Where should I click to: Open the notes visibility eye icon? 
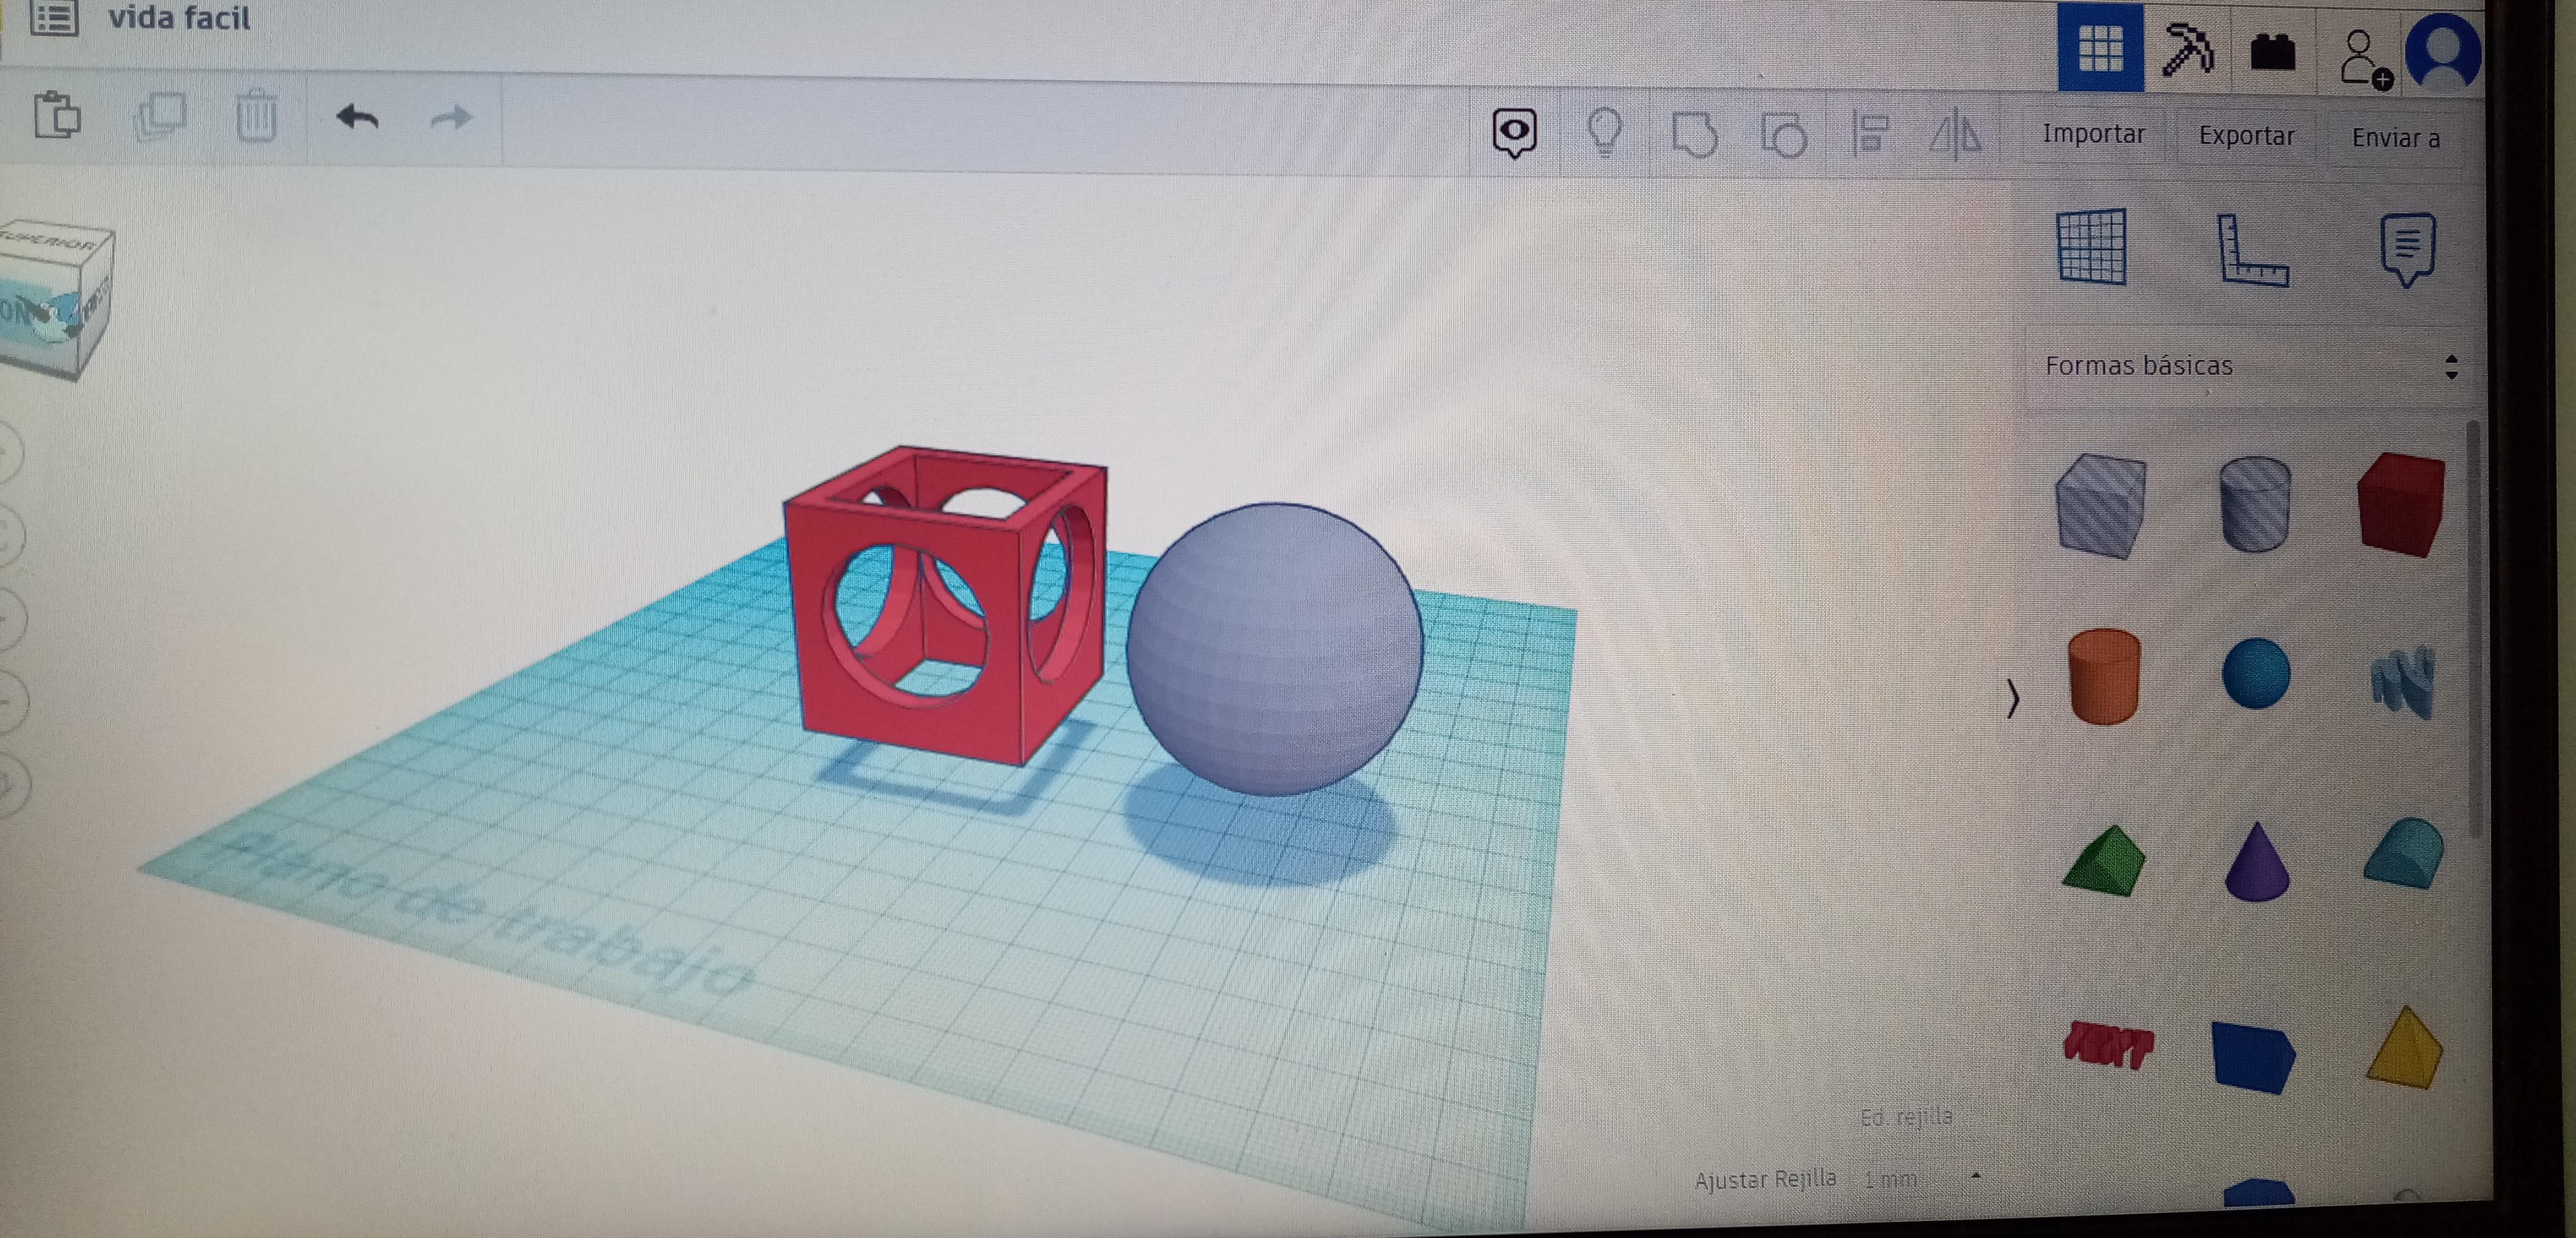[1514, 133]
